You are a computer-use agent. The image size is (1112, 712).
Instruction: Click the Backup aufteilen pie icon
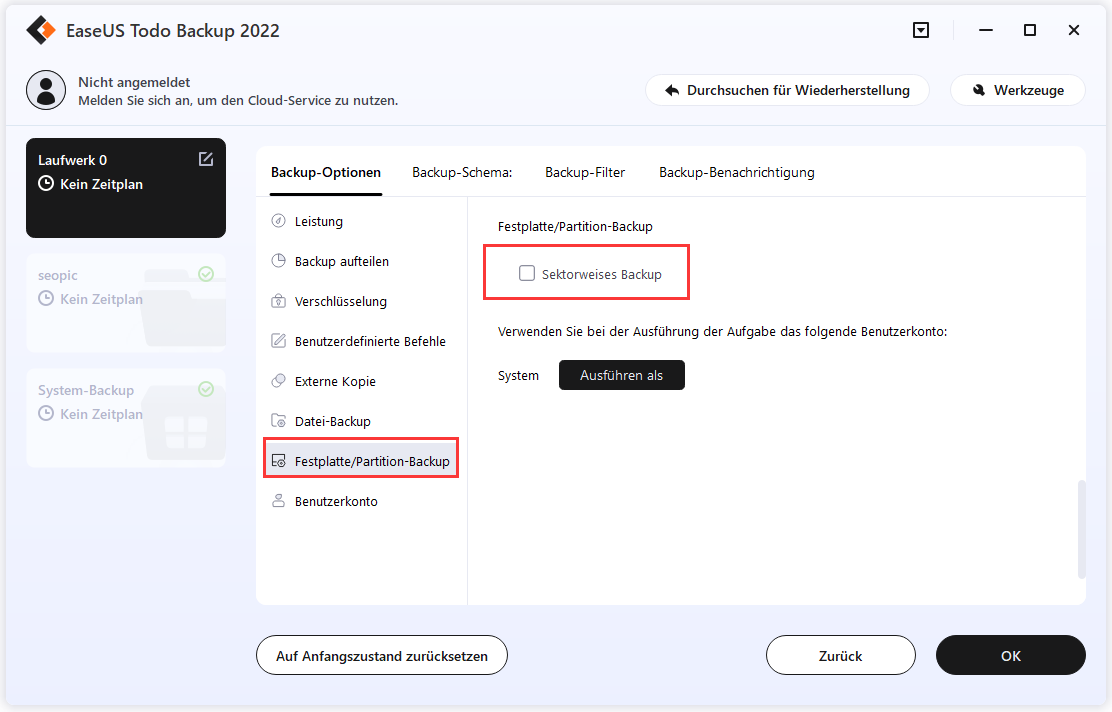279,261
